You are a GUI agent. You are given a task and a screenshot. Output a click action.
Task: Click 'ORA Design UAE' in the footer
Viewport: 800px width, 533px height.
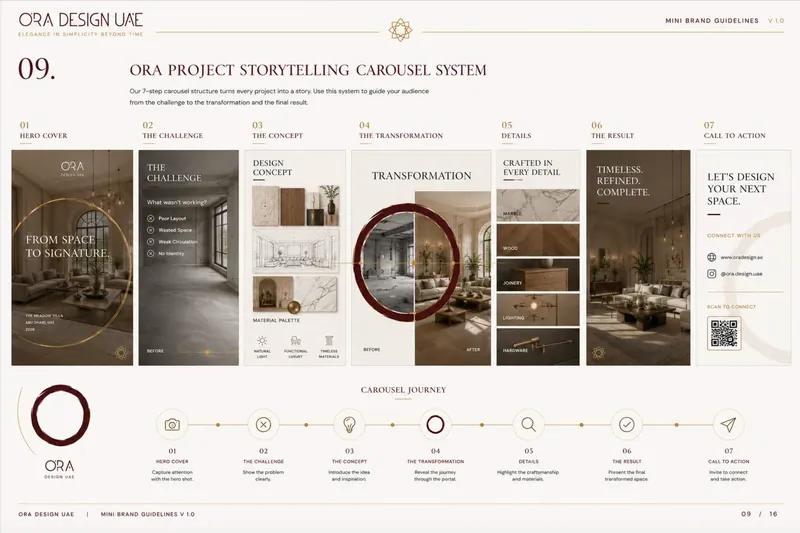click(x=46, y=514)
